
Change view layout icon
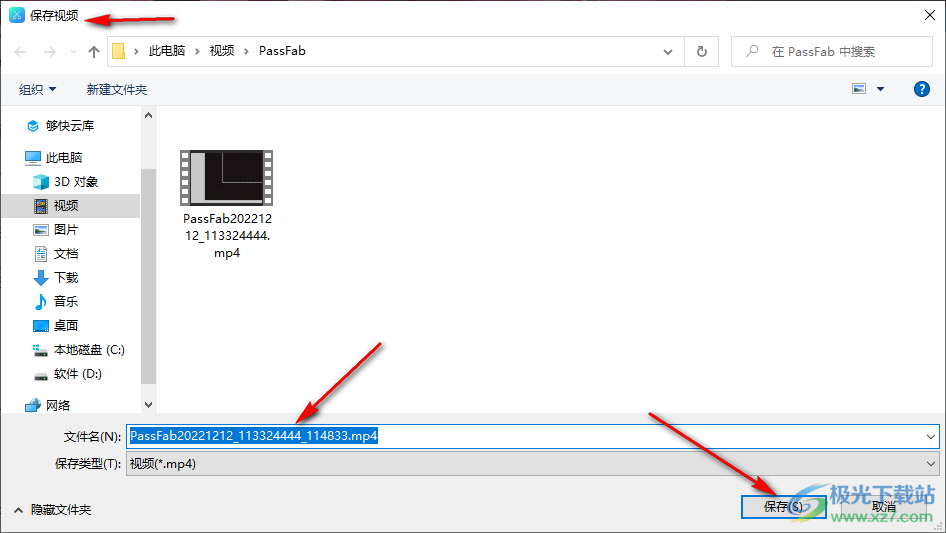pos(859,89)
